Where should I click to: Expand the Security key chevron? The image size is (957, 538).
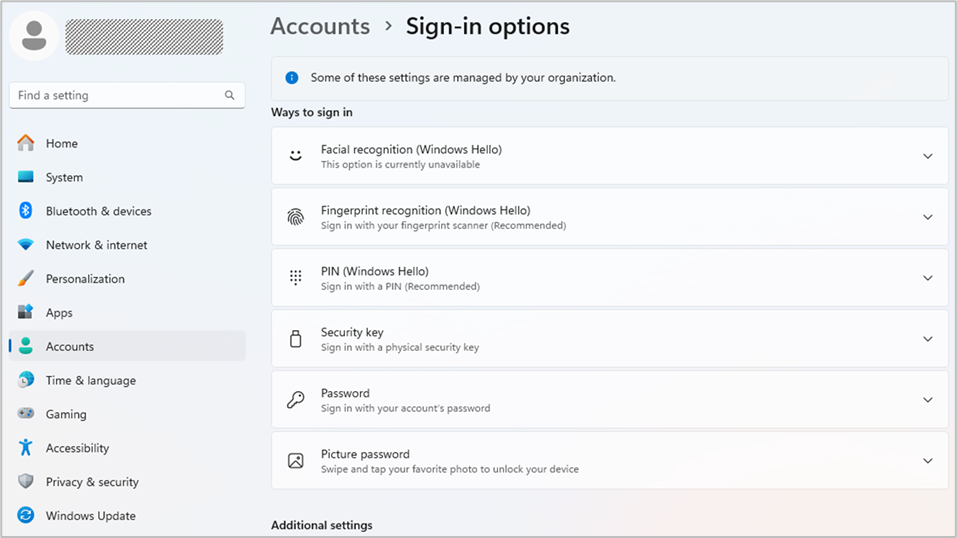click(927, 339)
